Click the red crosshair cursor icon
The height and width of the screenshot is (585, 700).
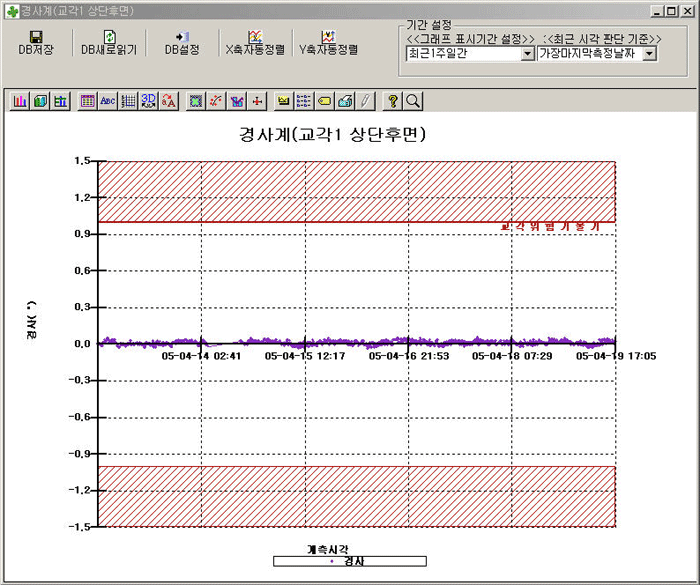pyautogui.click(x=257, y=101)
